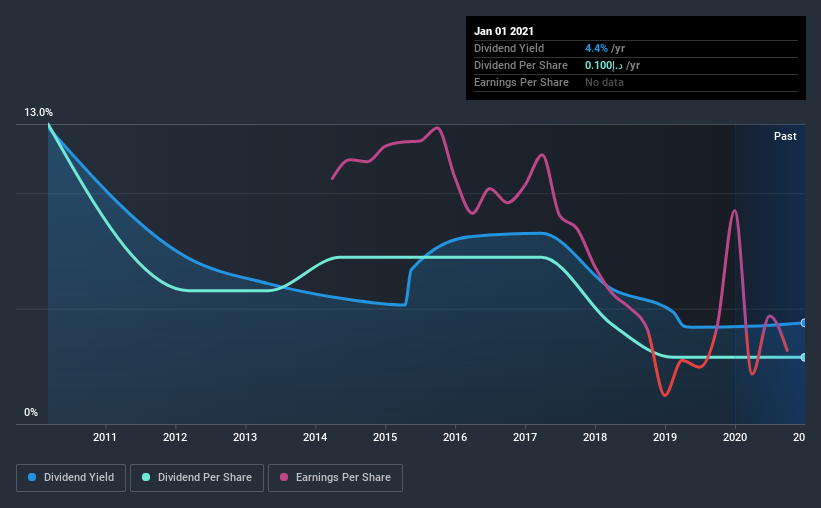Viewport: 821px width, 508px height.
Task: Click the 2013 x-axis label
Action: click(245, 437)
